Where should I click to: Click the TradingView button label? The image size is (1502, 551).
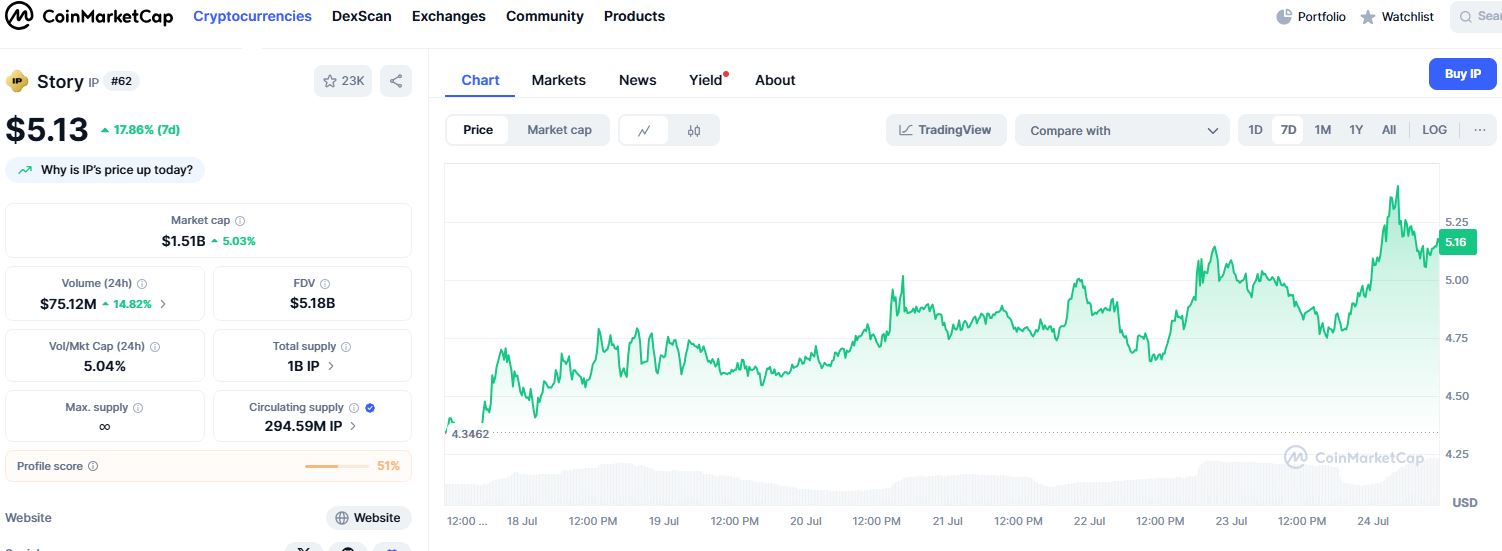click(955, 130)
